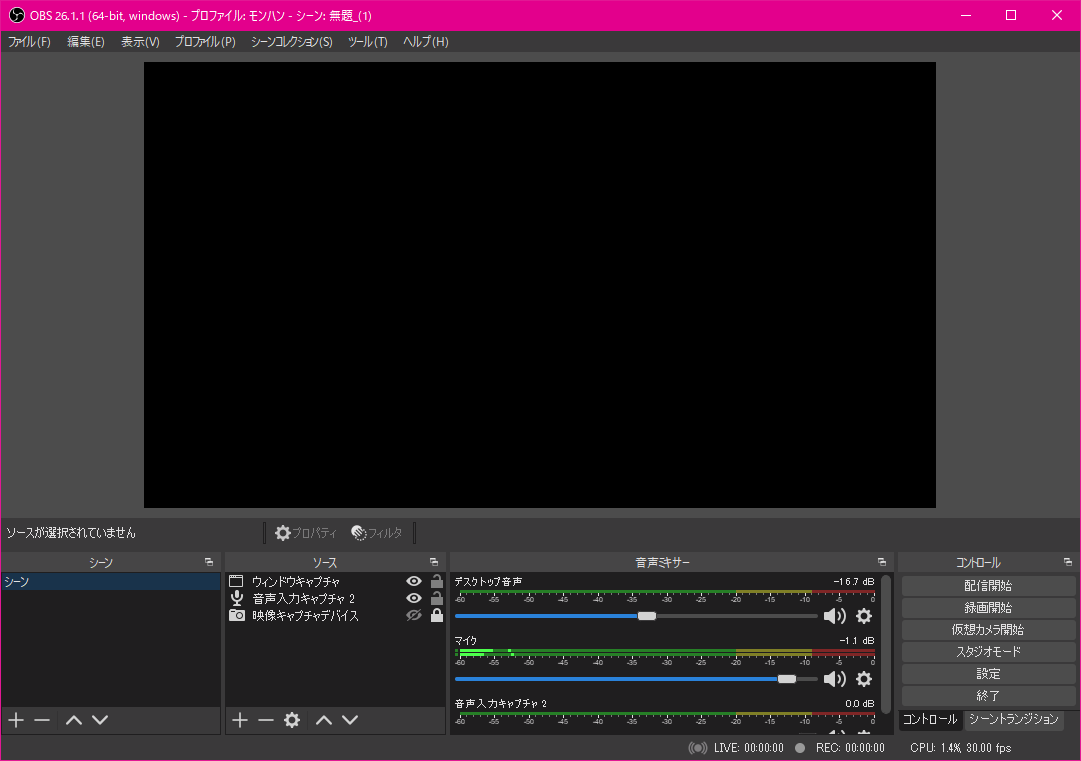1081x761 pixels.
Task: Hide 音声入力キャプチャ 2 with eye icon
Action: click(414, 598)
